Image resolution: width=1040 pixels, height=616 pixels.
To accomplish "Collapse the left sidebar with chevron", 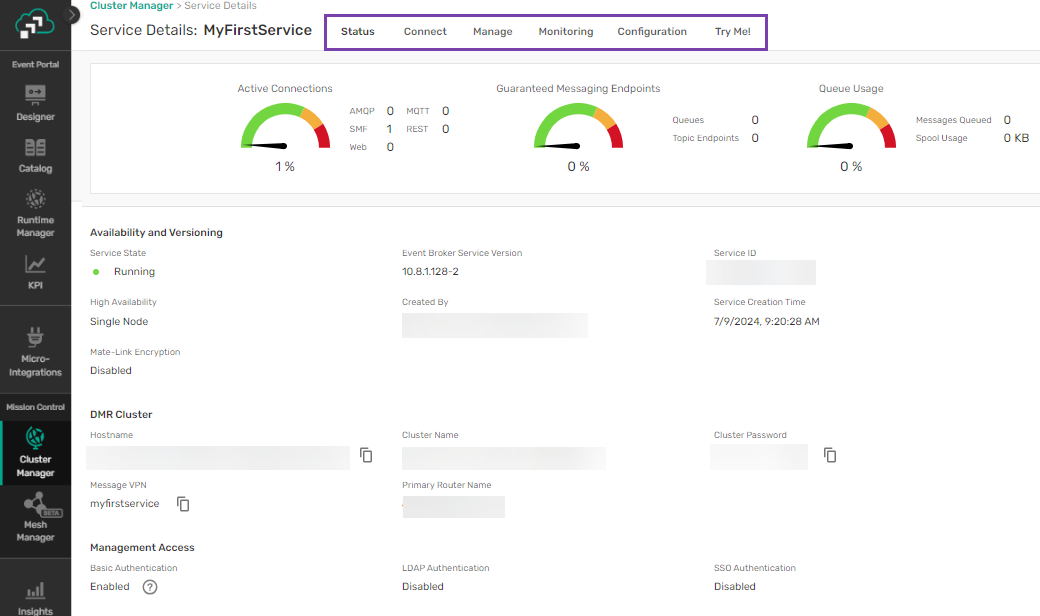I will pos(72,15).
